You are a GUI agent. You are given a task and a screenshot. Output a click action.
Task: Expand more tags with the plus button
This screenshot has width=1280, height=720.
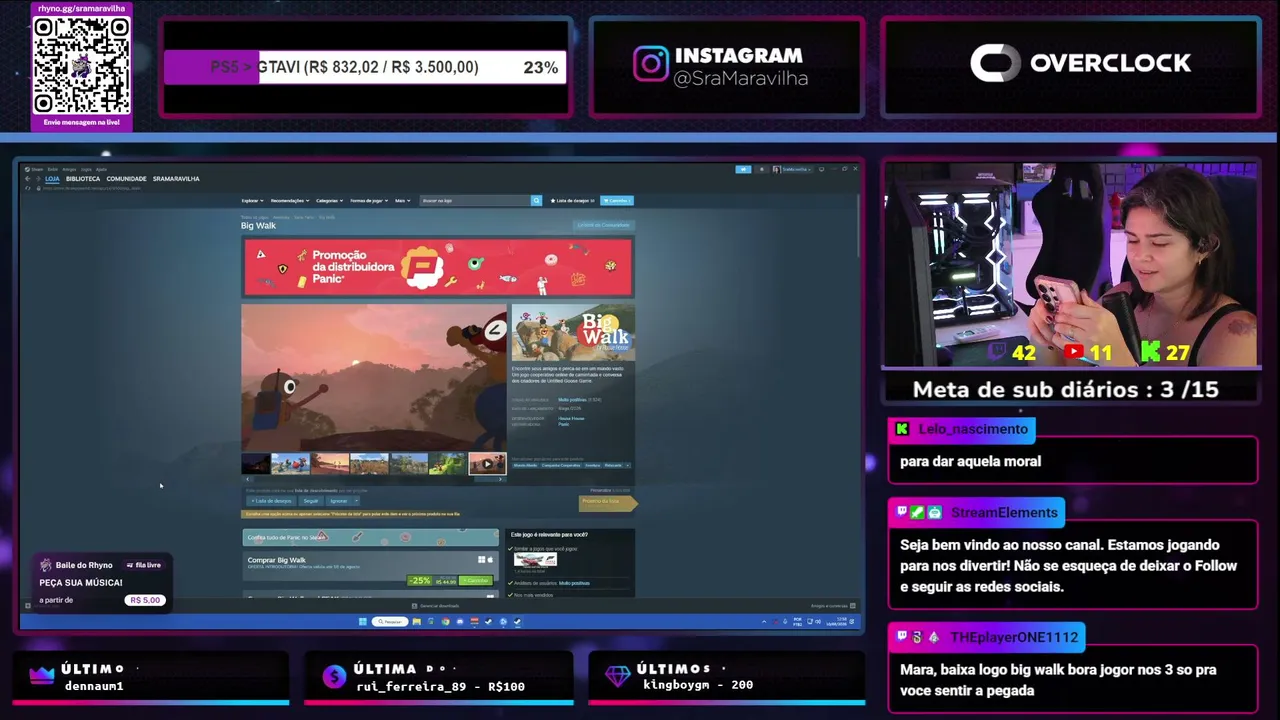(627, 465)
